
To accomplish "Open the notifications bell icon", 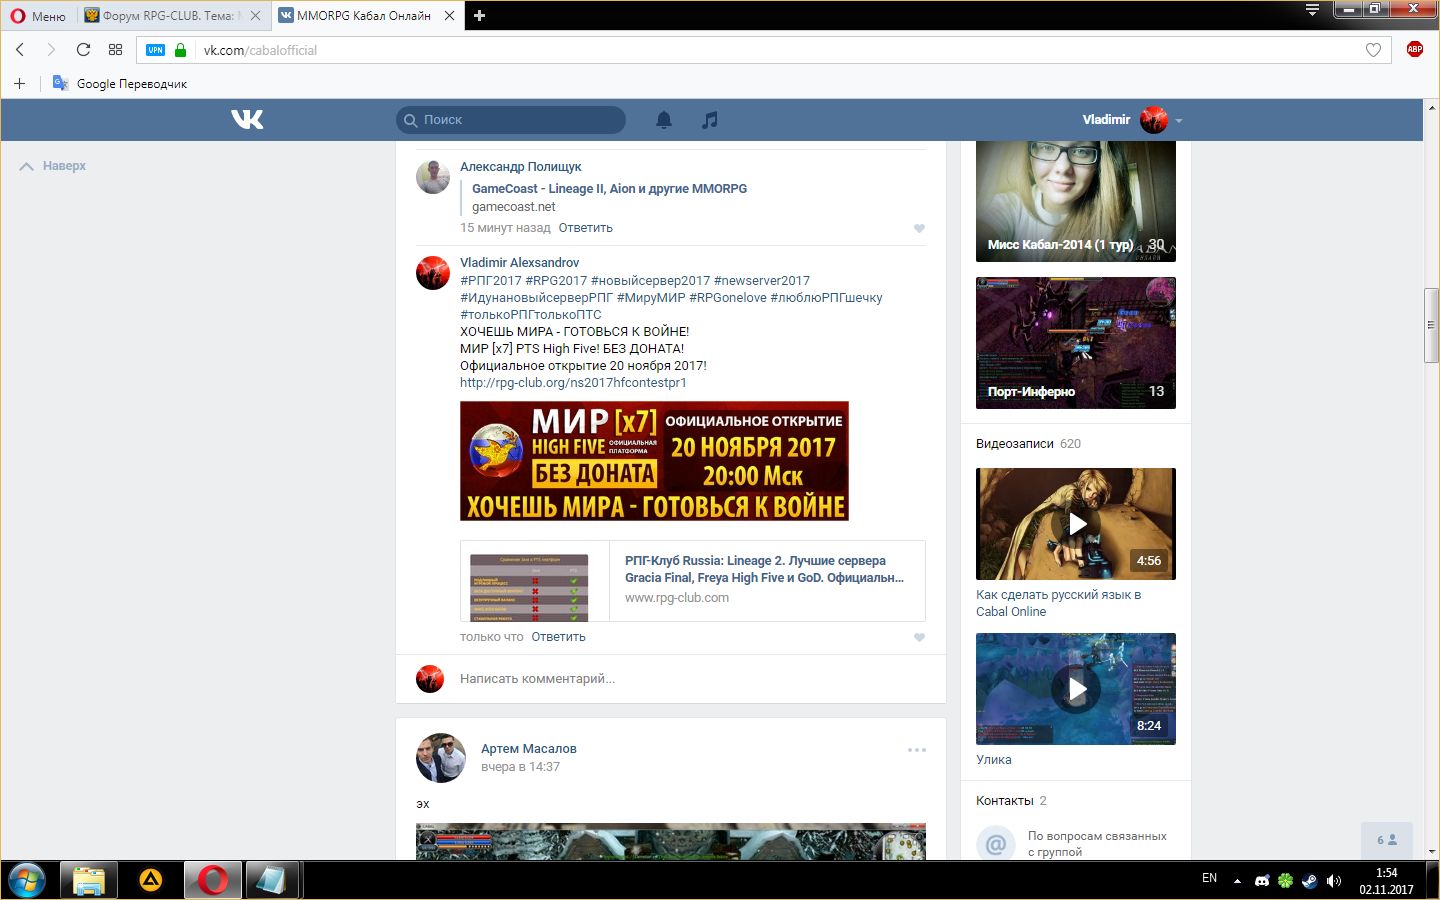I will coord(663,120).
